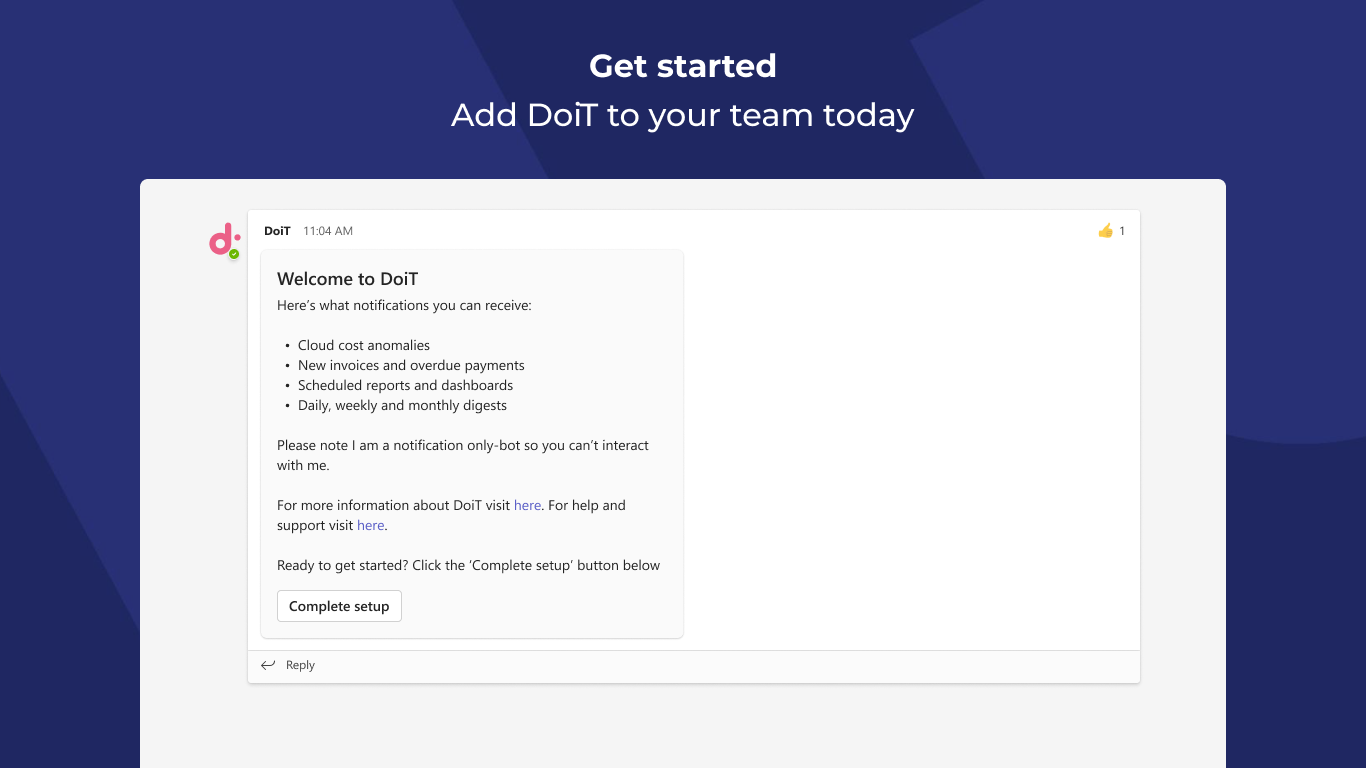This screenshot has height=768, width=1366.
Task: Open the 'here' link for more information
Action: [x=527, y=506]
